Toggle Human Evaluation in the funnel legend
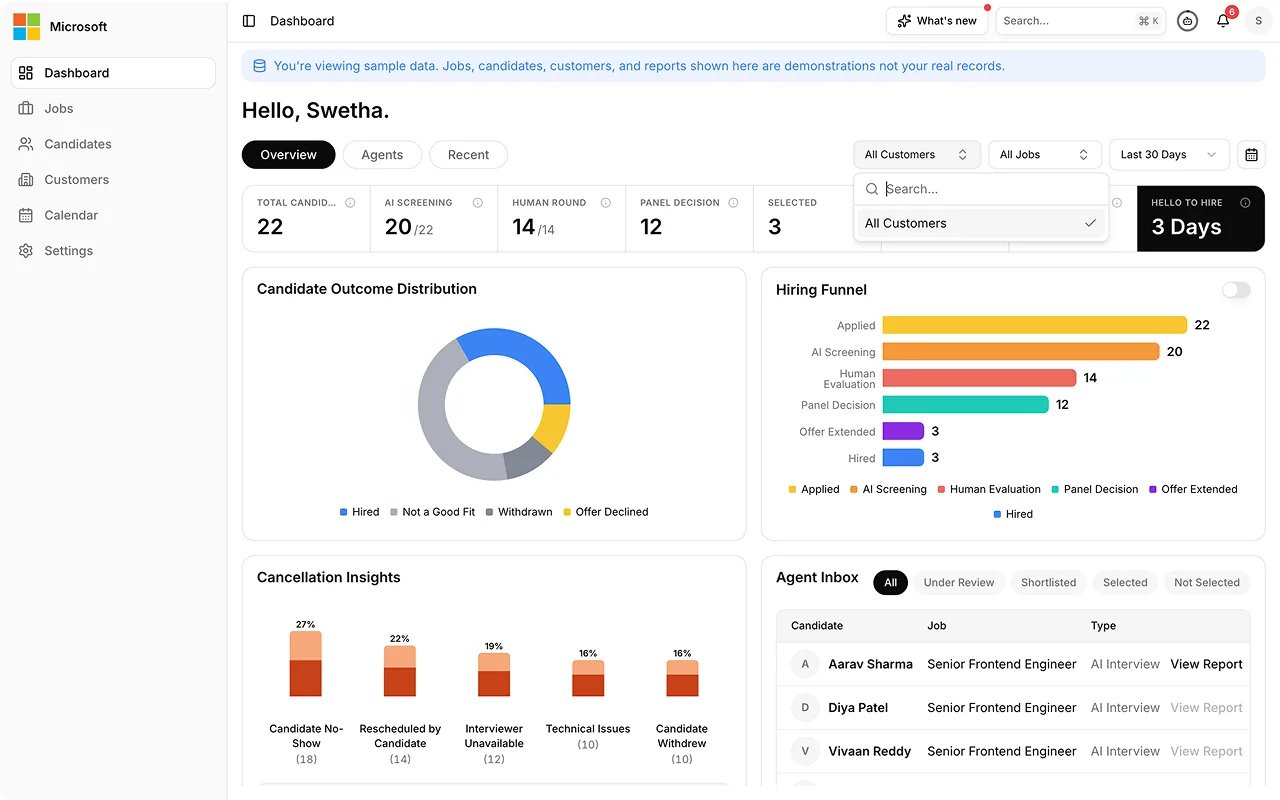Screen dimensions: 1280x800 [x=989, y=489]
